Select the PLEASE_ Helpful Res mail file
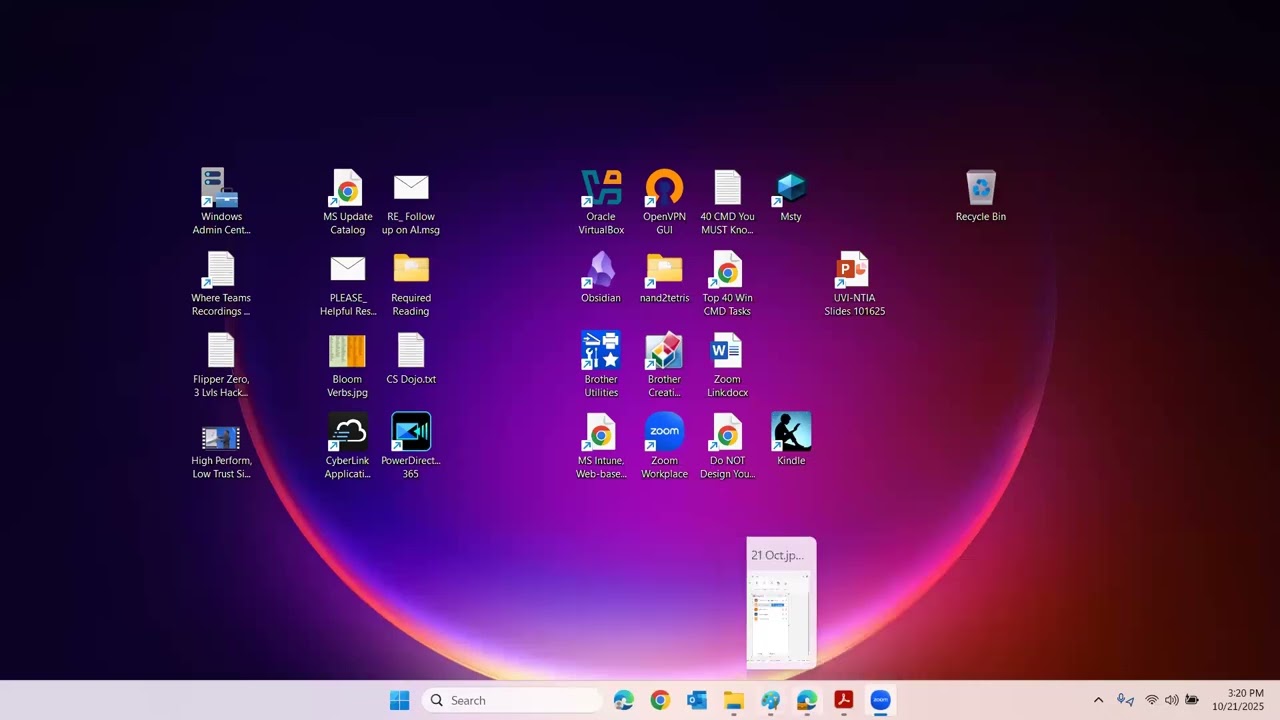 [x=347, y=284]
